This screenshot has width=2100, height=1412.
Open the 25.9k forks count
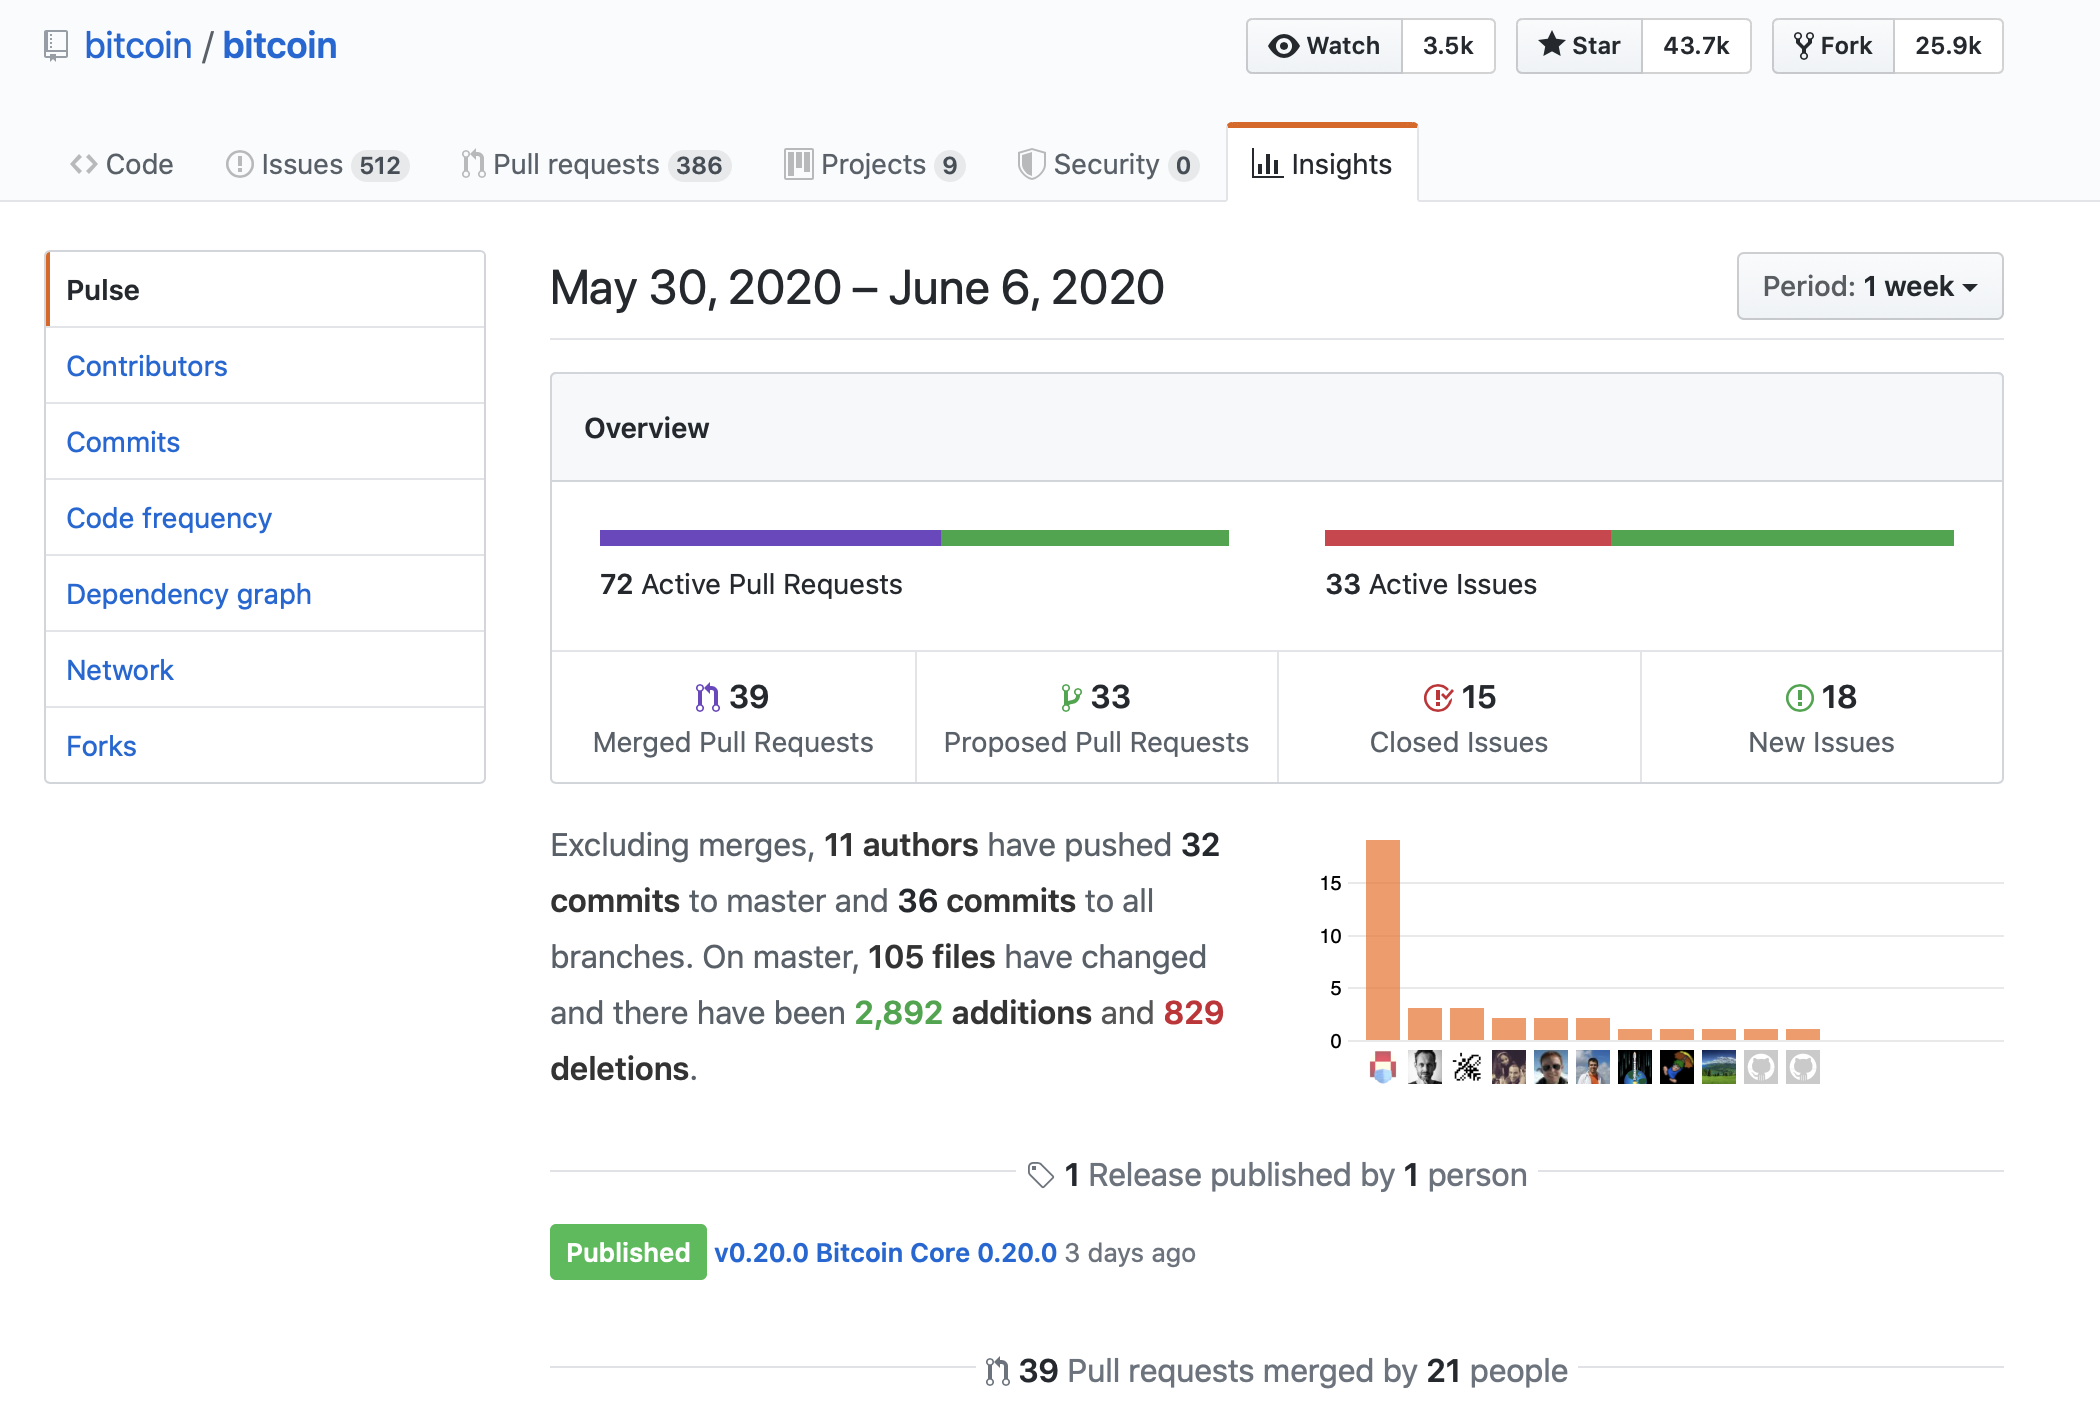tap(1948, 46)
